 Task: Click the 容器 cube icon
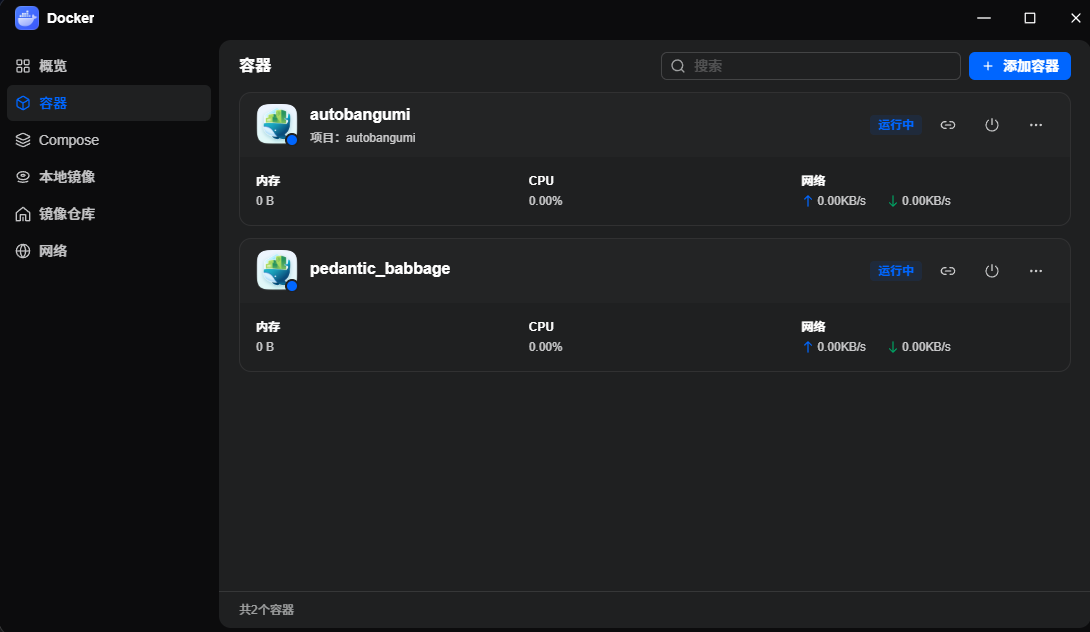pos(23,103)
